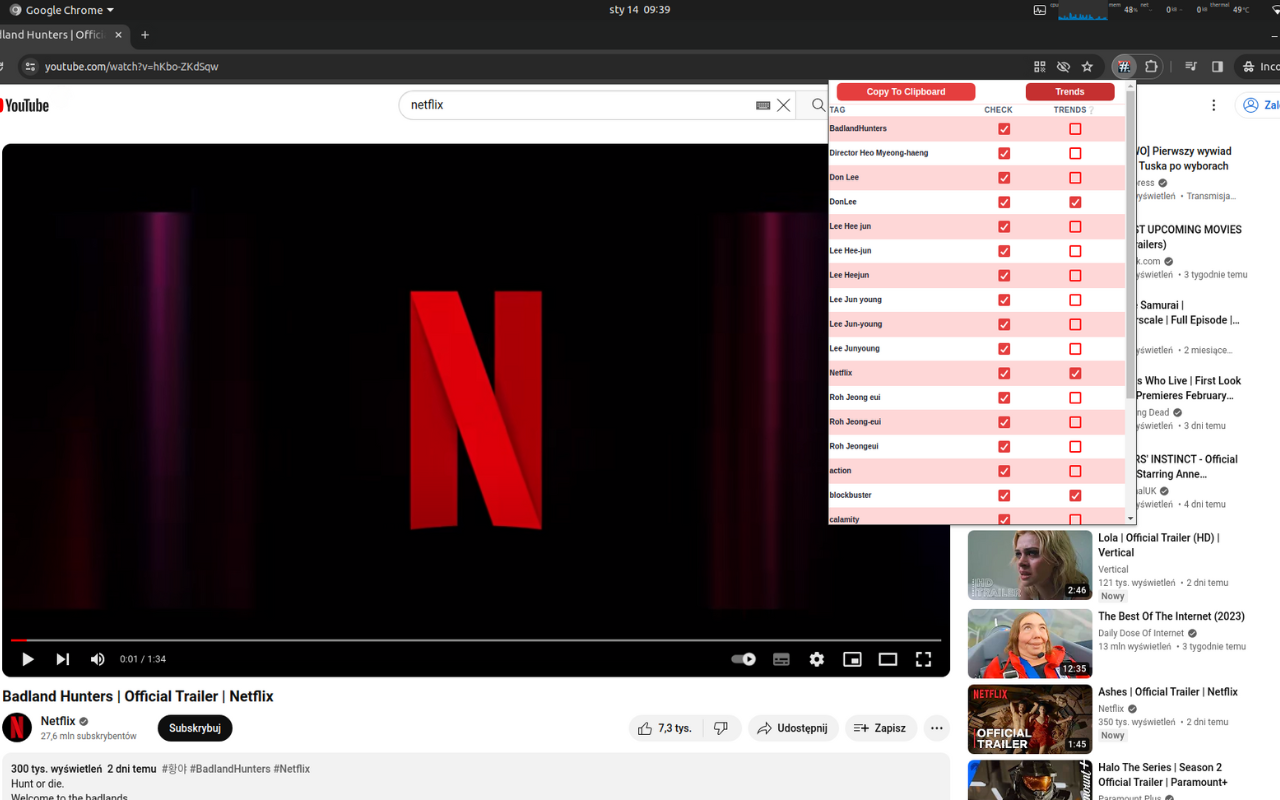Open the hashtag extension icon in toolbar
This screenshot has width=1280, height=800.
[x=1124, y=67]
